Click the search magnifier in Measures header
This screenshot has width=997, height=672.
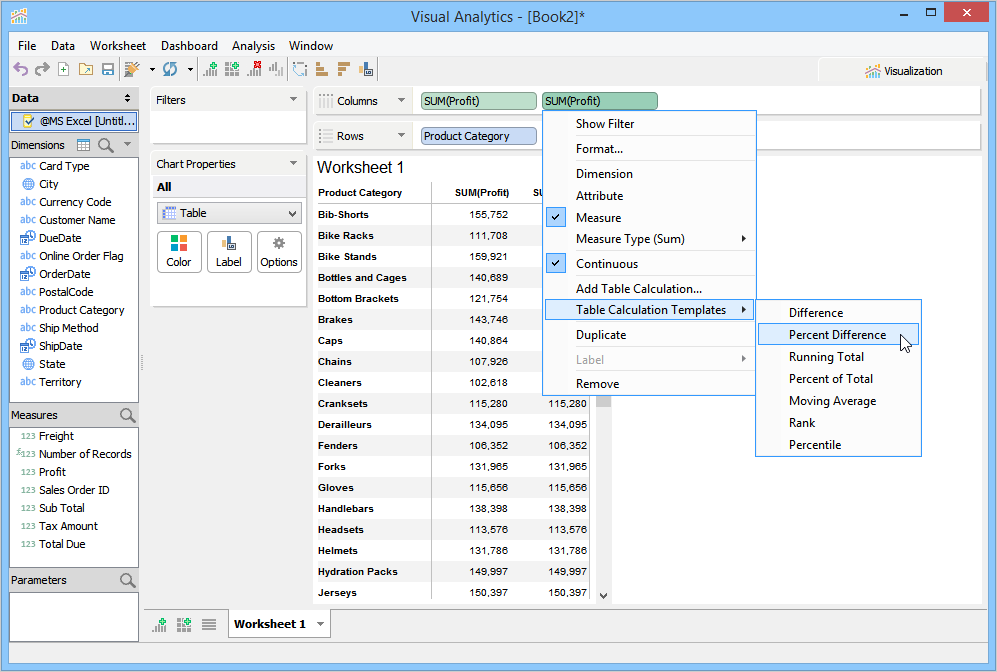tap(127, 415)
